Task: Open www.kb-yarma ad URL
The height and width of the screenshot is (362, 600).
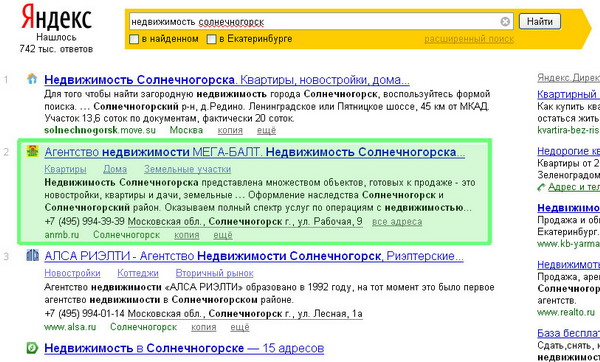Action: [x=569, y=243]
